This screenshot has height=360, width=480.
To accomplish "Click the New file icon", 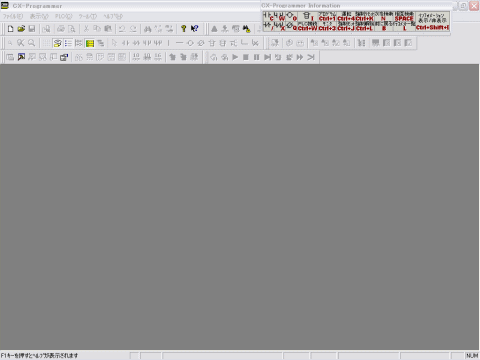I will pos(10,29).
